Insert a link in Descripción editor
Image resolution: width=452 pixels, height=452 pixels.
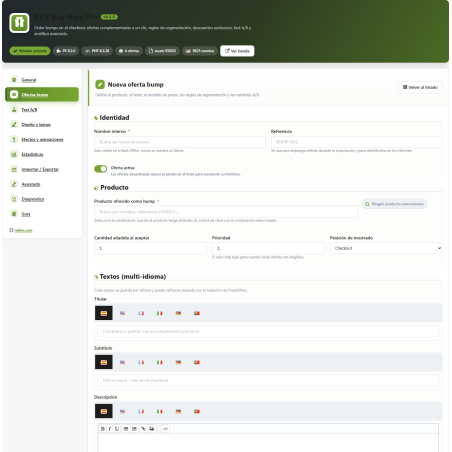click(143, 429)
